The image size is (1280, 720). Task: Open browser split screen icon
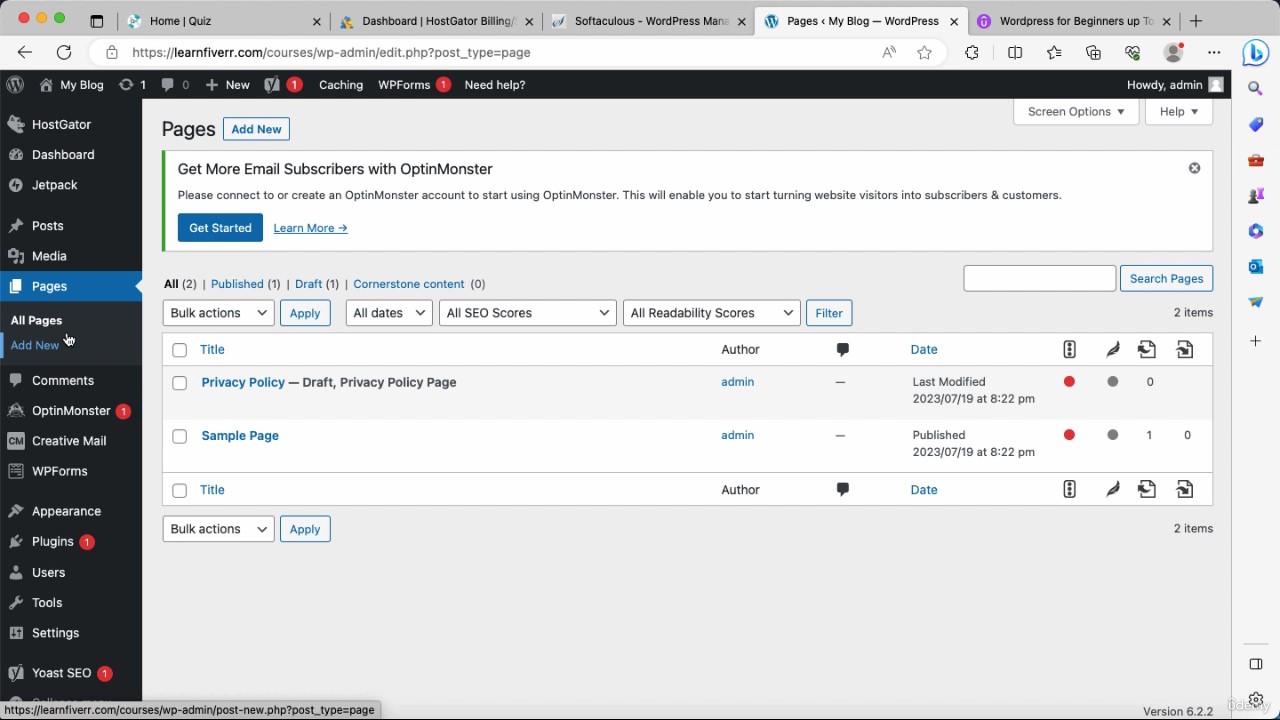pyautogui.click(x=1015, y=52)
